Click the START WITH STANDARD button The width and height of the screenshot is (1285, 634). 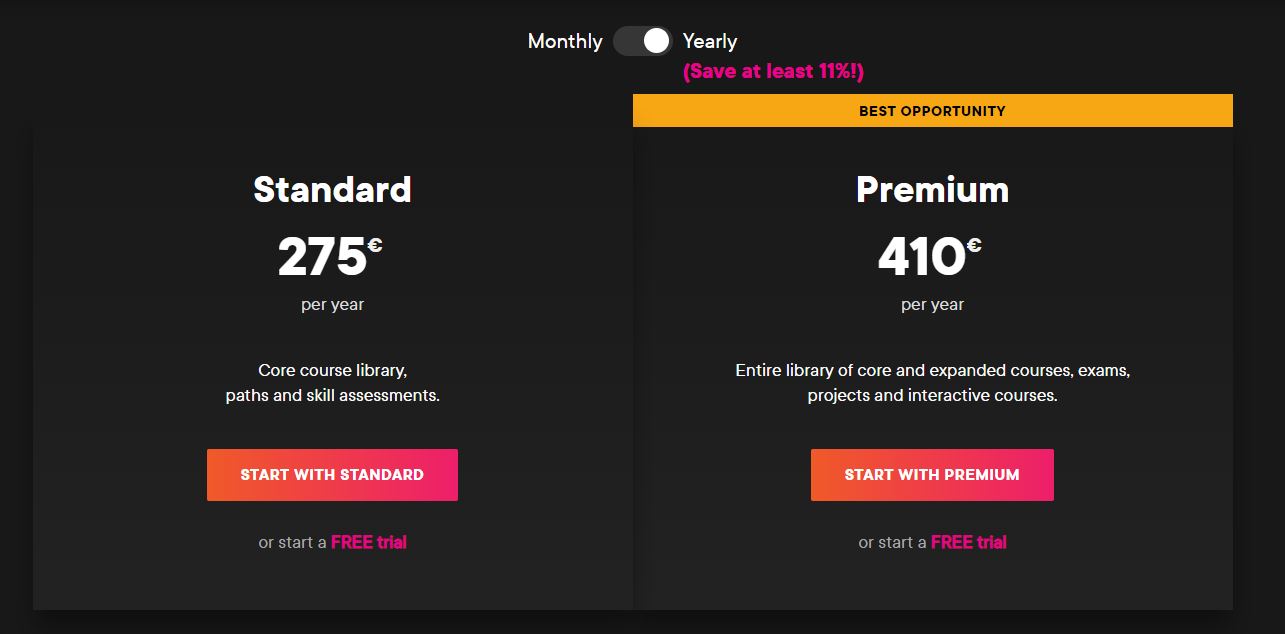[332, 475]
